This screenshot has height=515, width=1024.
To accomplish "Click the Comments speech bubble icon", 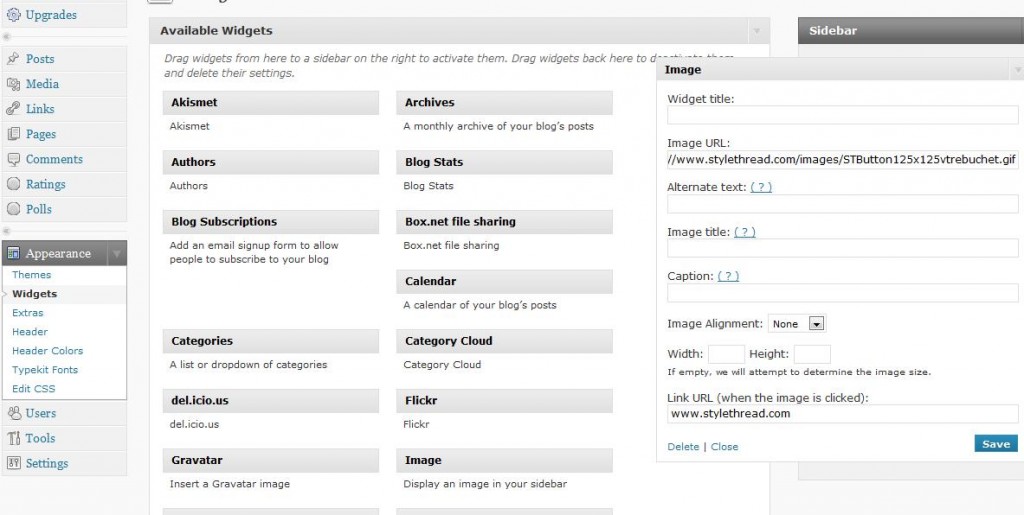I will 14,159.
